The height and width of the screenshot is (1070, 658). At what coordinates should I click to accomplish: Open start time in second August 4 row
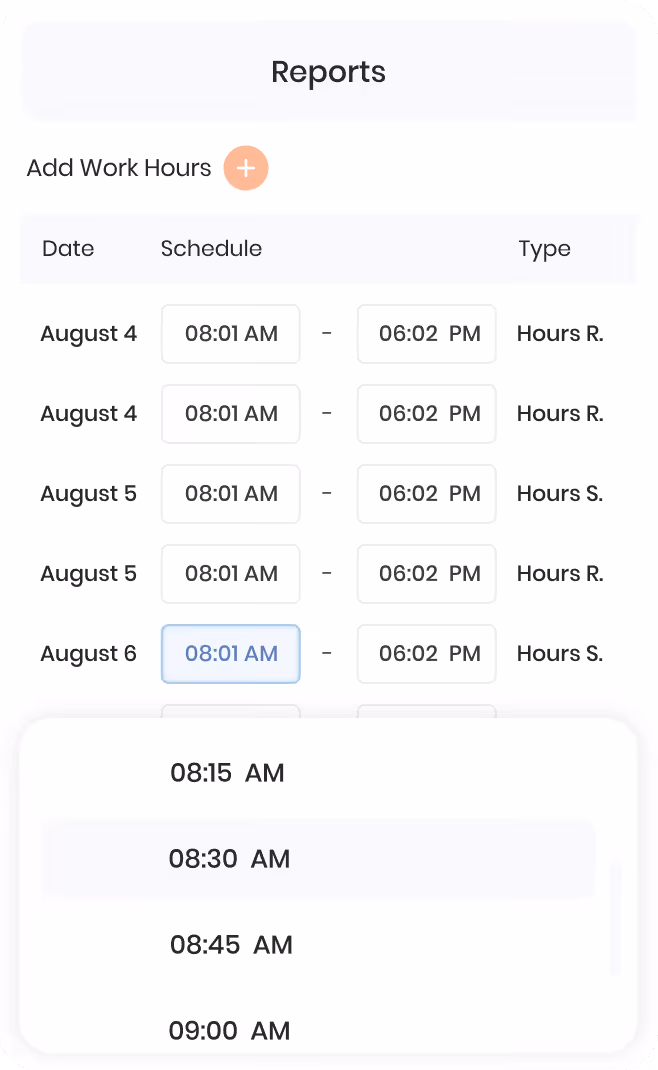[231, 414]
